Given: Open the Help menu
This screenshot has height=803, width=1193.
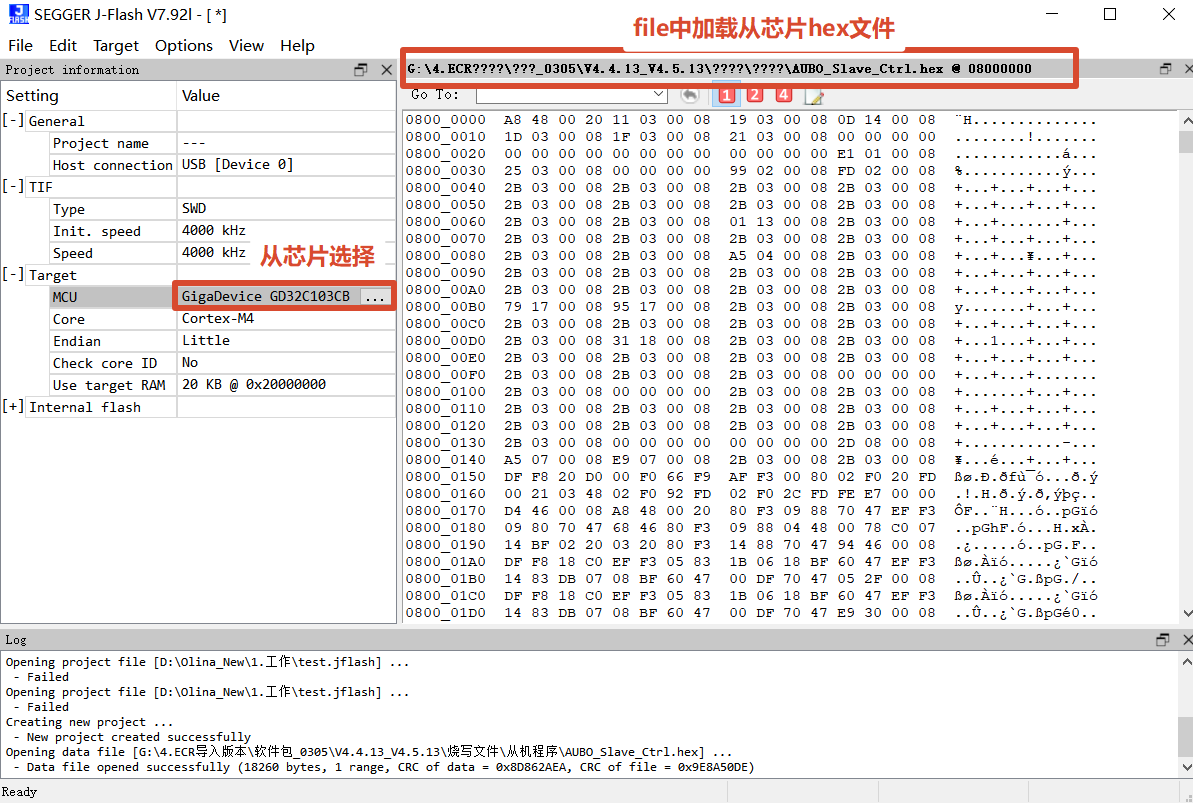Looking at the screenshot, I should [297, 46].
